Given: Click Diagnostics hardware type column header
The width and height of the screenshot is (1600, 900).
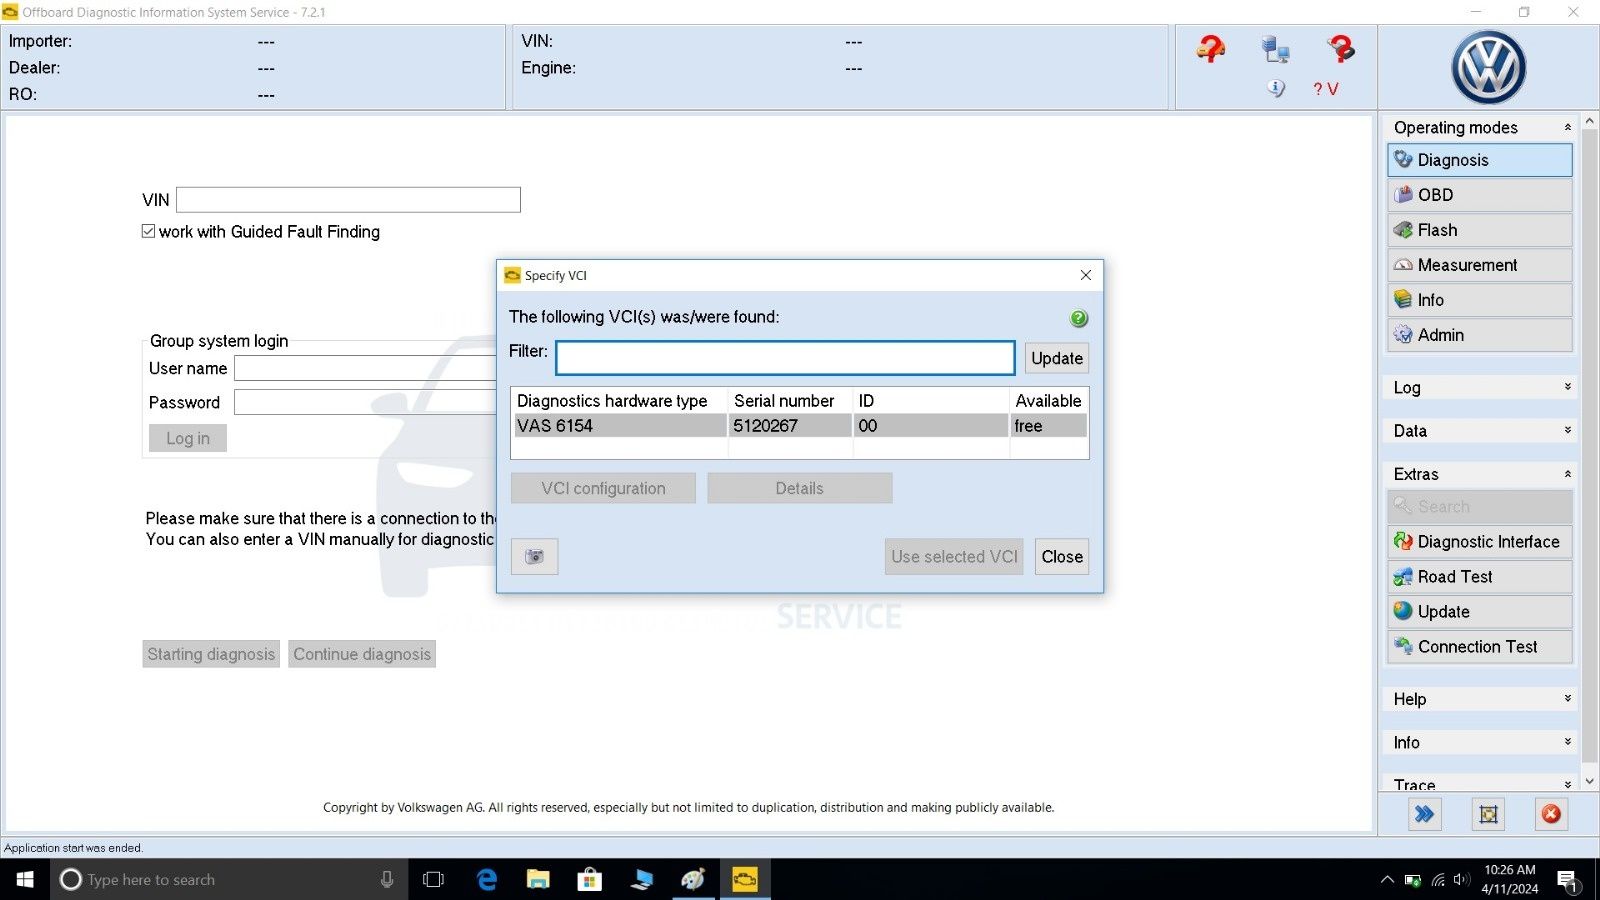Looking at the screenshot, I should 619,401.
